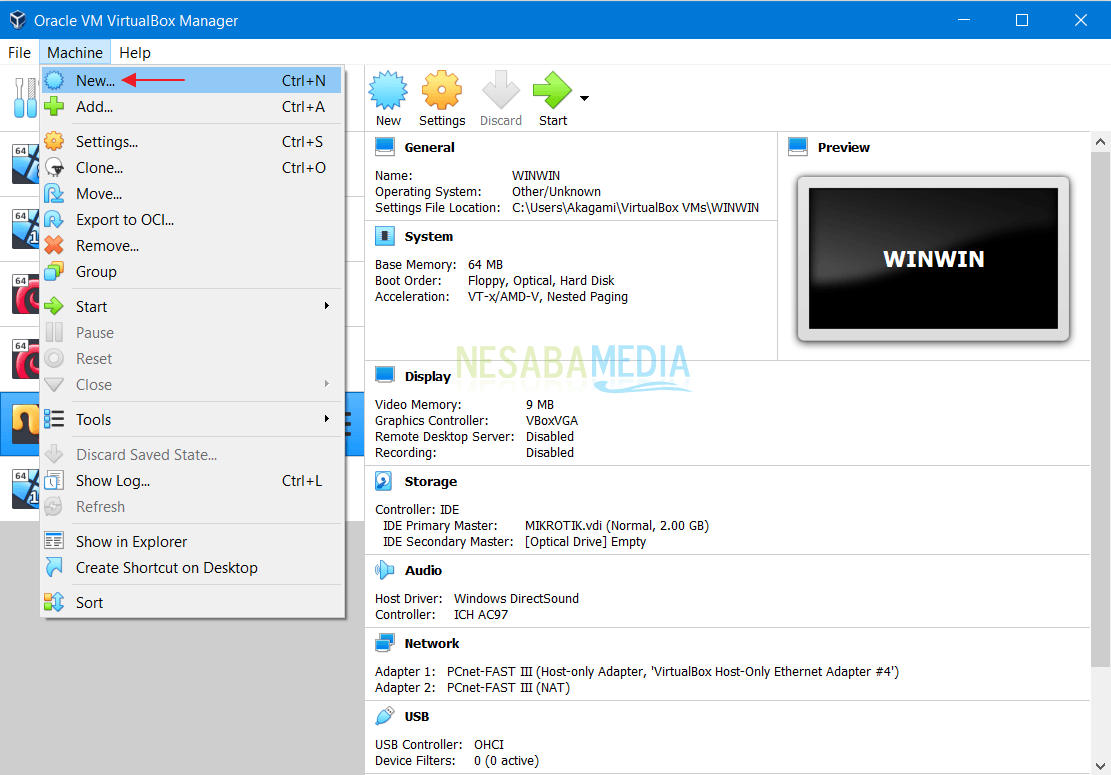Click the settings file path text
Viewport: 1111px width, 775px height.
point(636,208)
